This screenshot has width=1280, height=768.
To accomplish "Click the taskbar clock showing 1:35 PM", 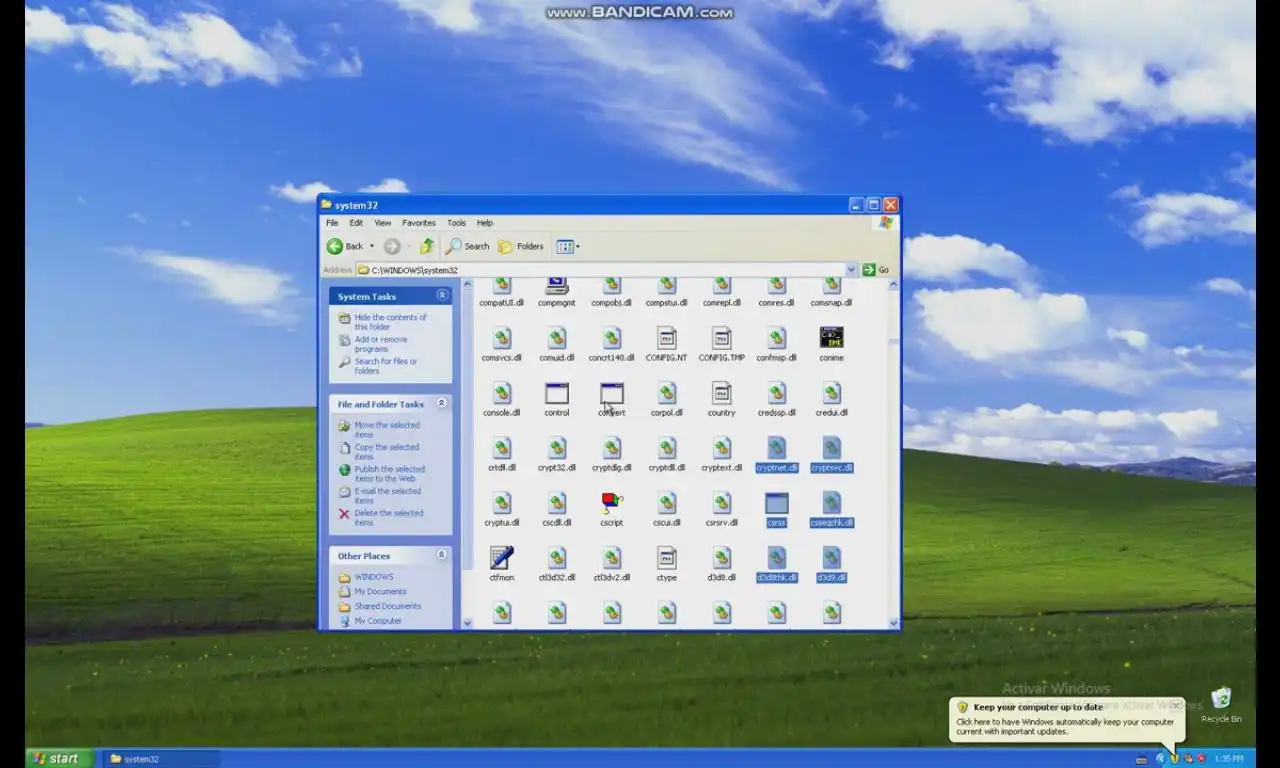I will click(x=1229, y=759).
